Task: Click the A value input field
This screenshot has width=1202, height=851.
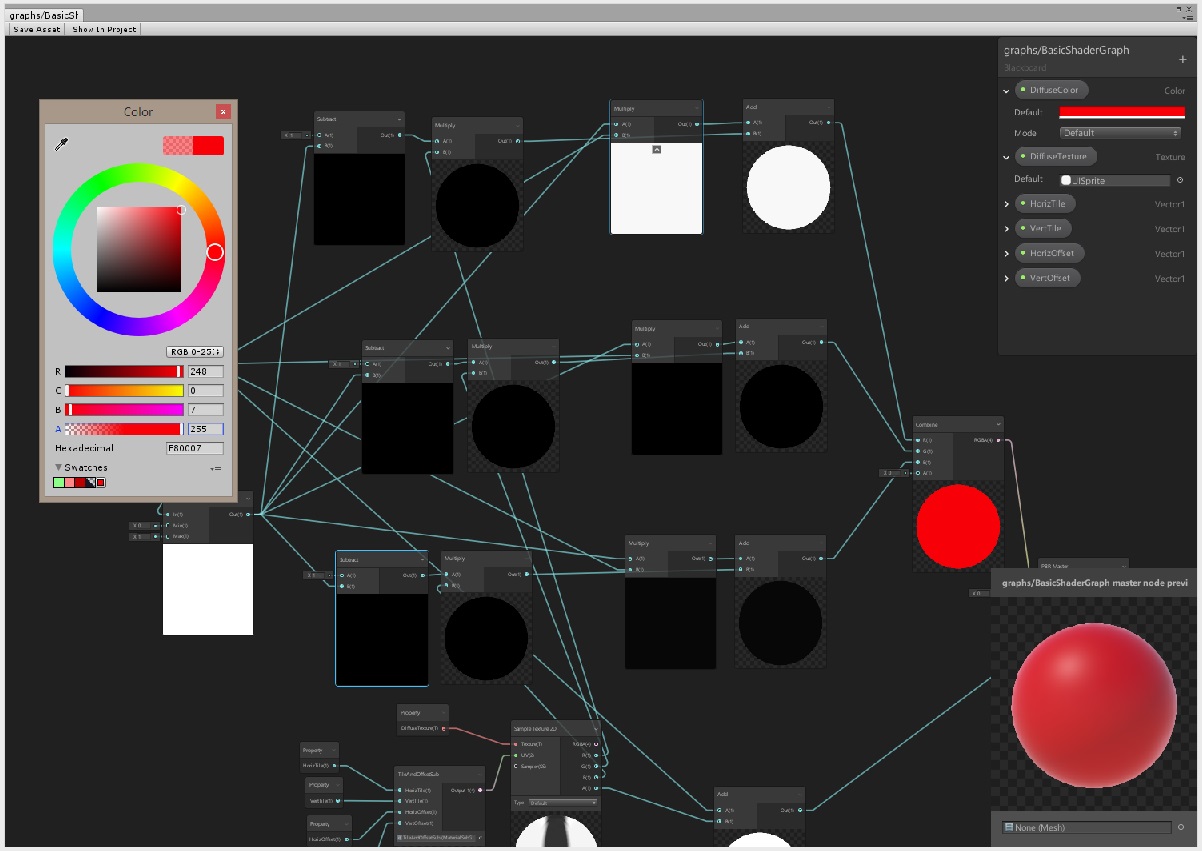Action: 205,428
